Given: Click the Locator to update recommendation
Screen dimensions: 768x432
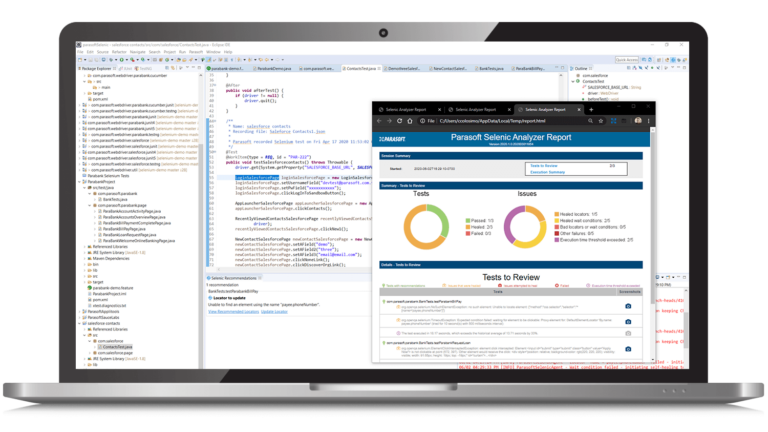Looking at the screenshot, I should pos(227,298).
